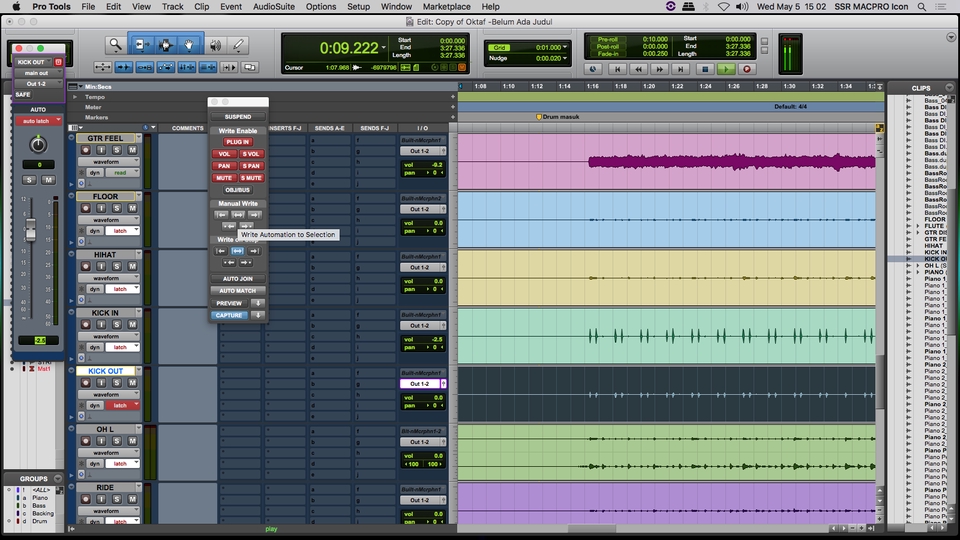This screenshot has height=540, width=960.
Task: Click the red Record transport button
Action: coord(747,69)
